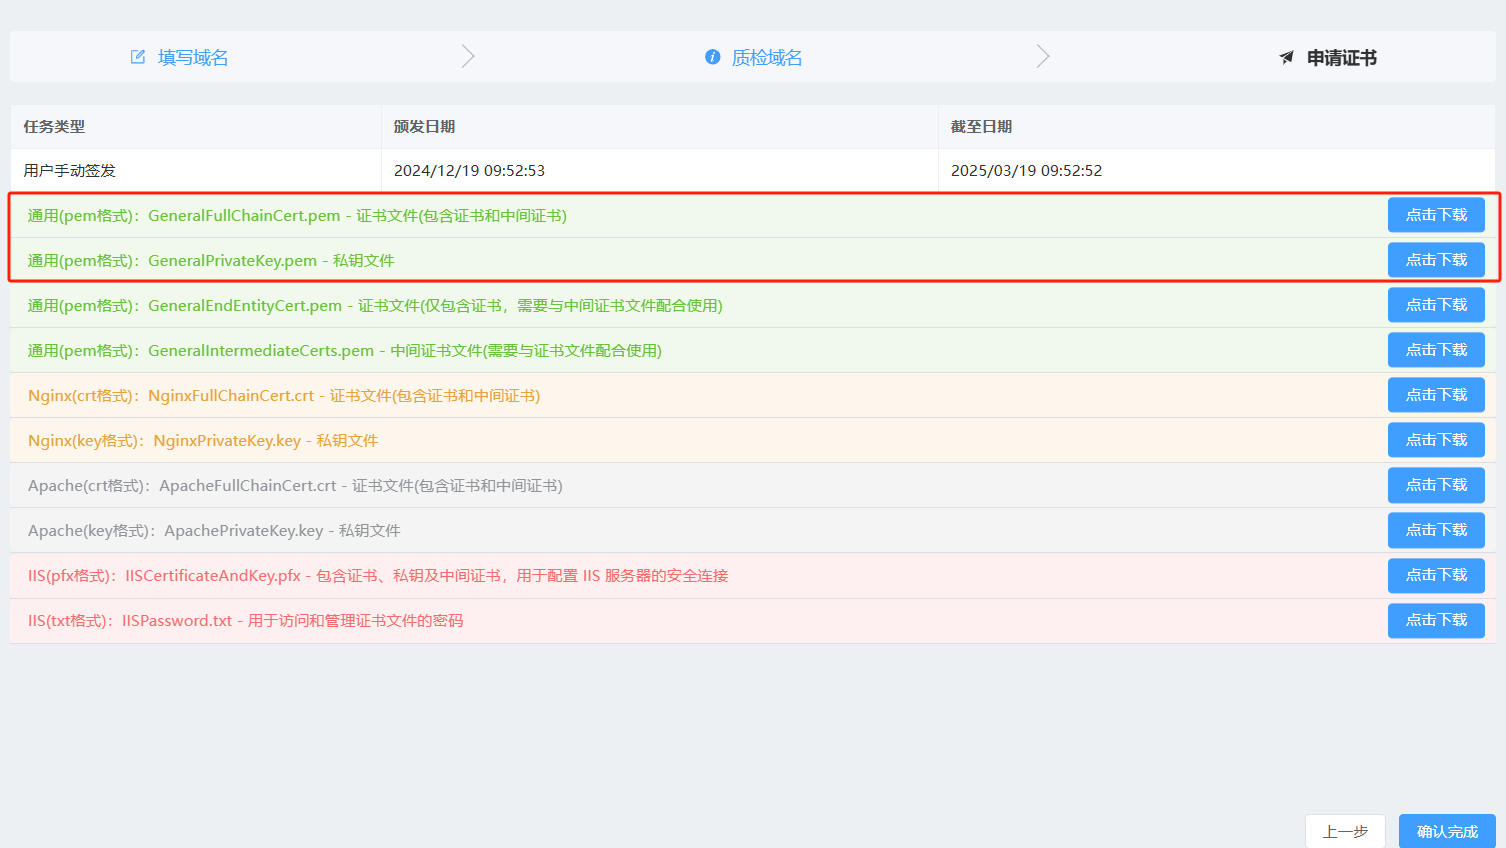This screenshot has height=848, width=1506.
Task: Download IISCertificateAndKey.pfx file
Action: click(x=1435, y=575)
